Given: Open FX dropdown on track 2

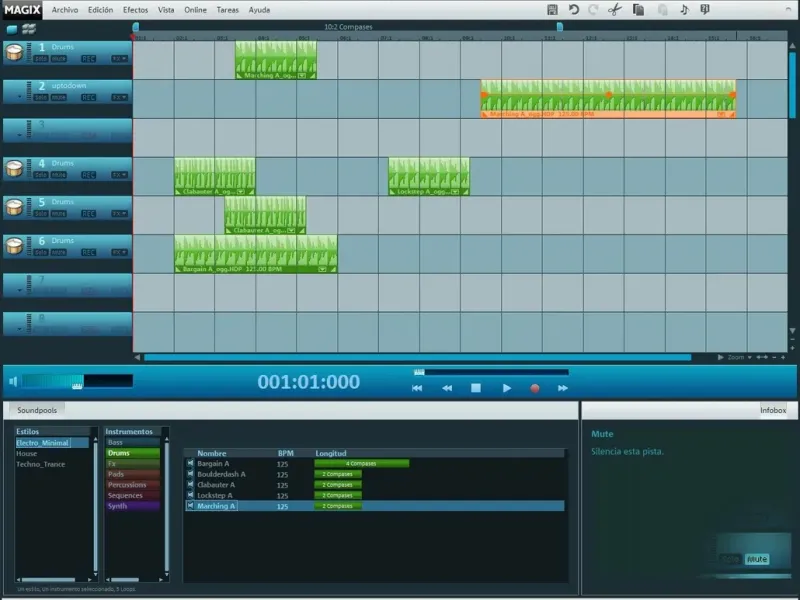Looking at the screenshot, I should 119,98.
